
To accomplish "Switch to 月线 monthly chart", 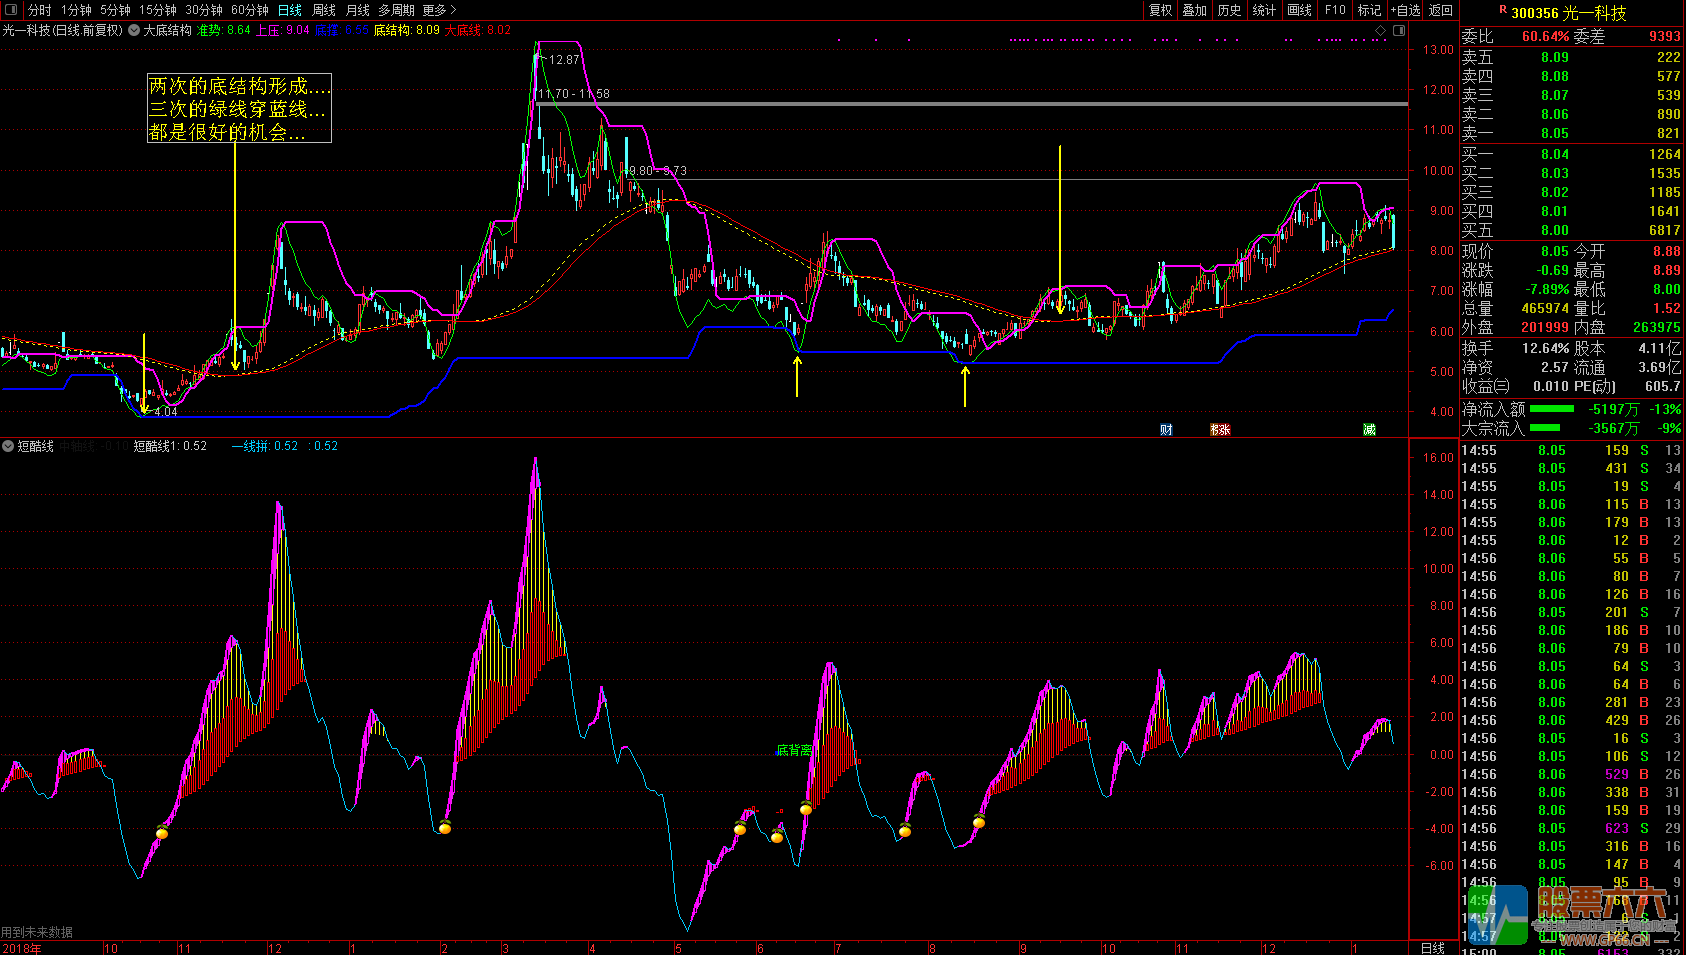I will click(x=357, y=10).
